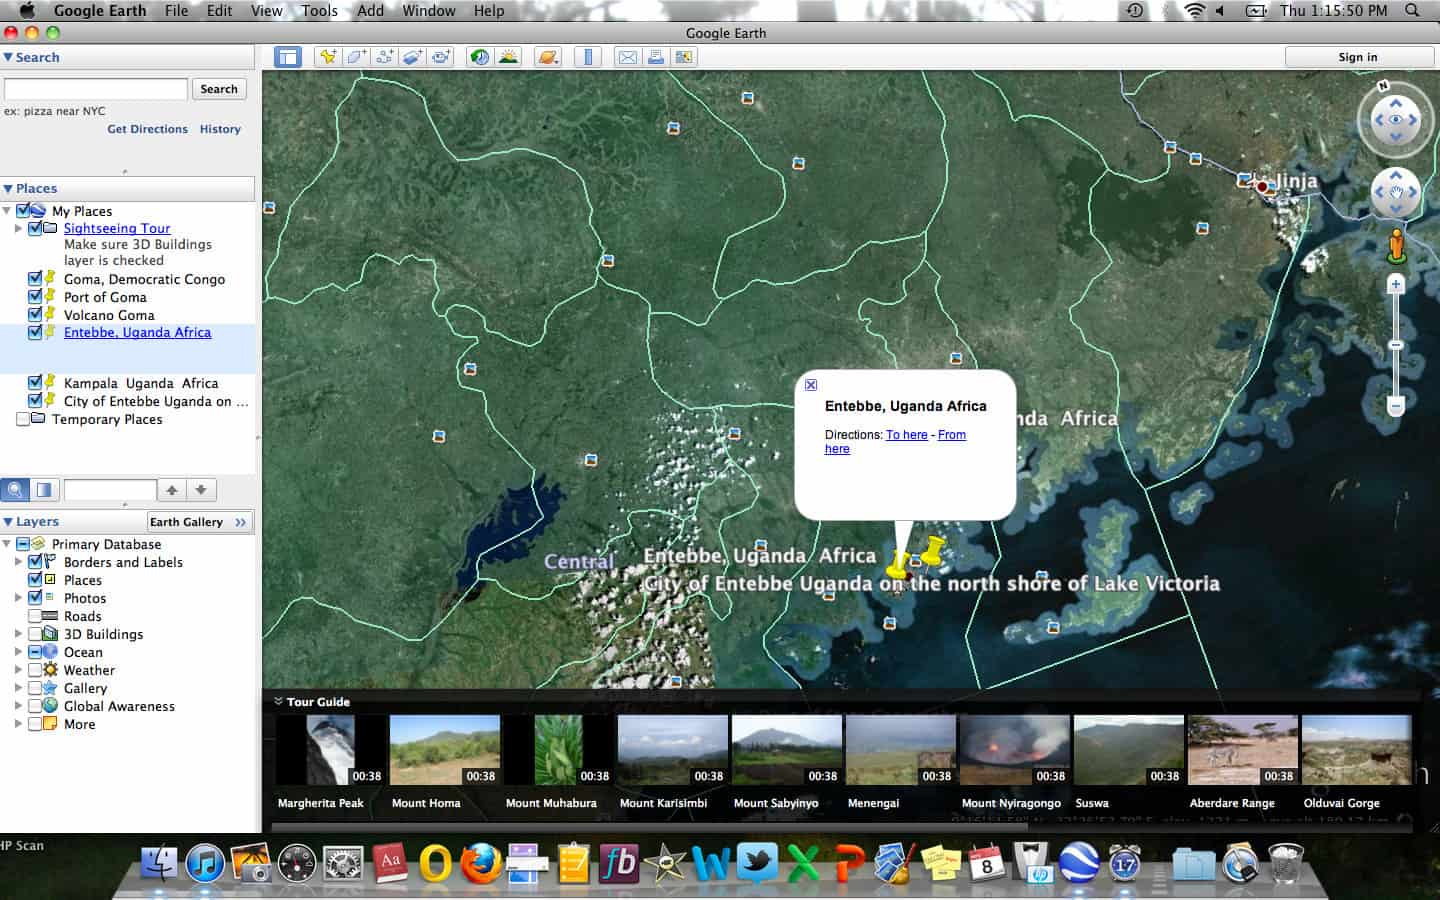The height and width of the screenshot is (900, 1440).
Task: Open the Add menu
Action: (x=370, y=10)
